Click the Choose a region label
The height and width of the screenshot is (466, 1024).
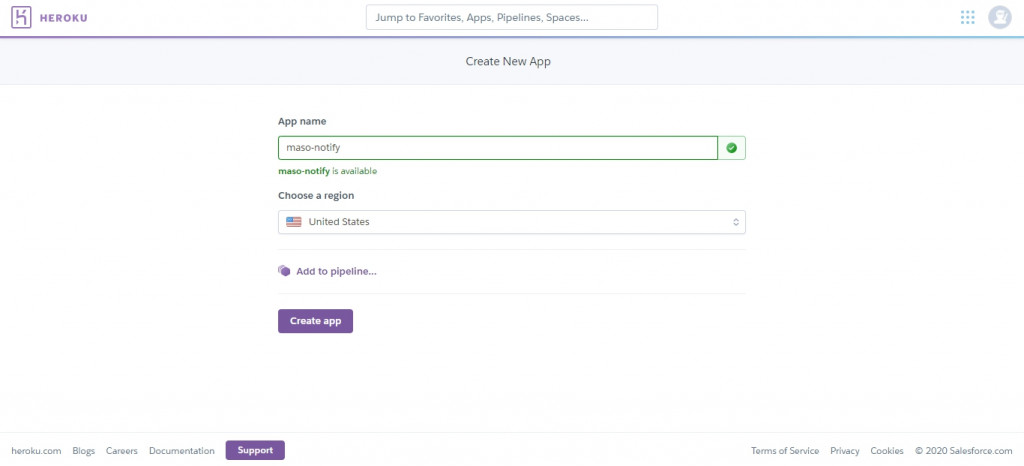tap(316, 196)
